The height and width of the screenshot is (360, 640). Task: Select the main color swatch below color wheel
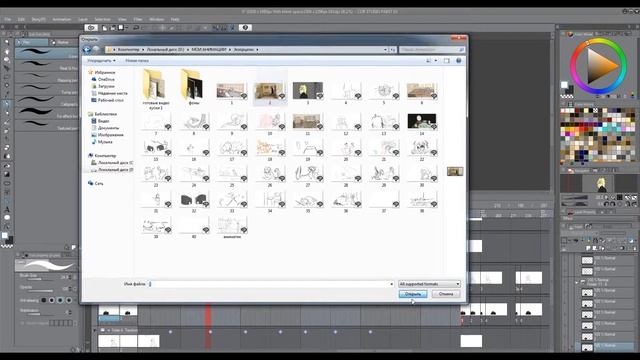click(x=564, y=85)
